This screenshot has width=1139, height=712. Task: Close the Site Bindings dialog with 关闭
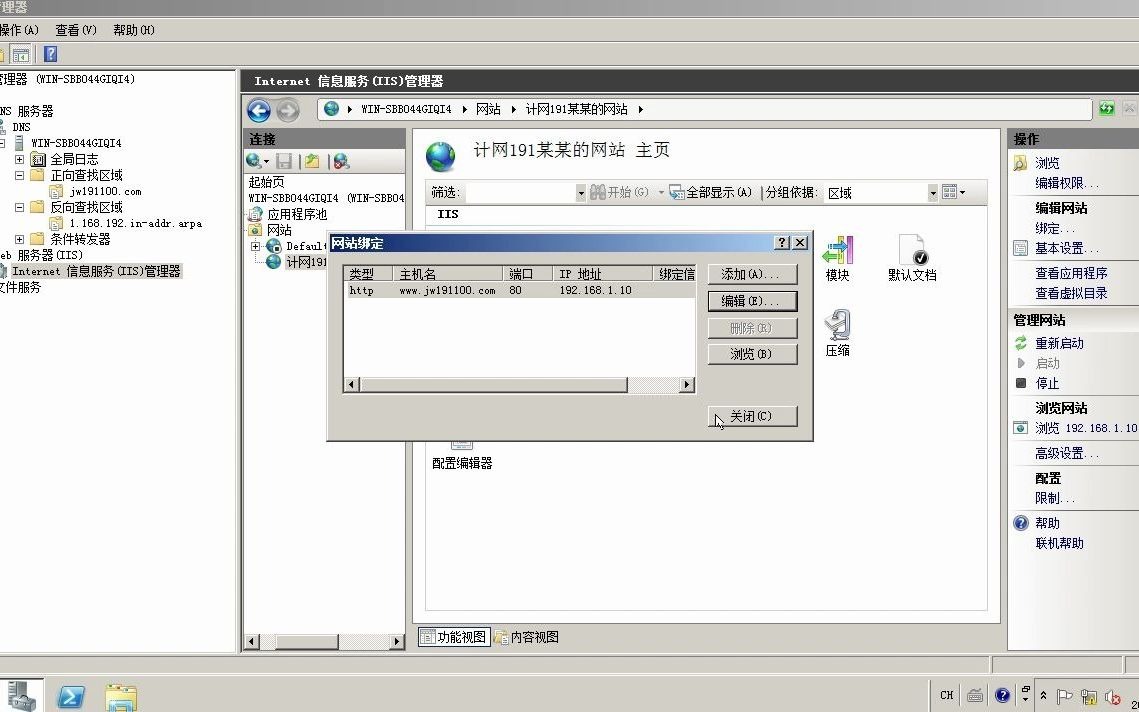pos(753,416)
